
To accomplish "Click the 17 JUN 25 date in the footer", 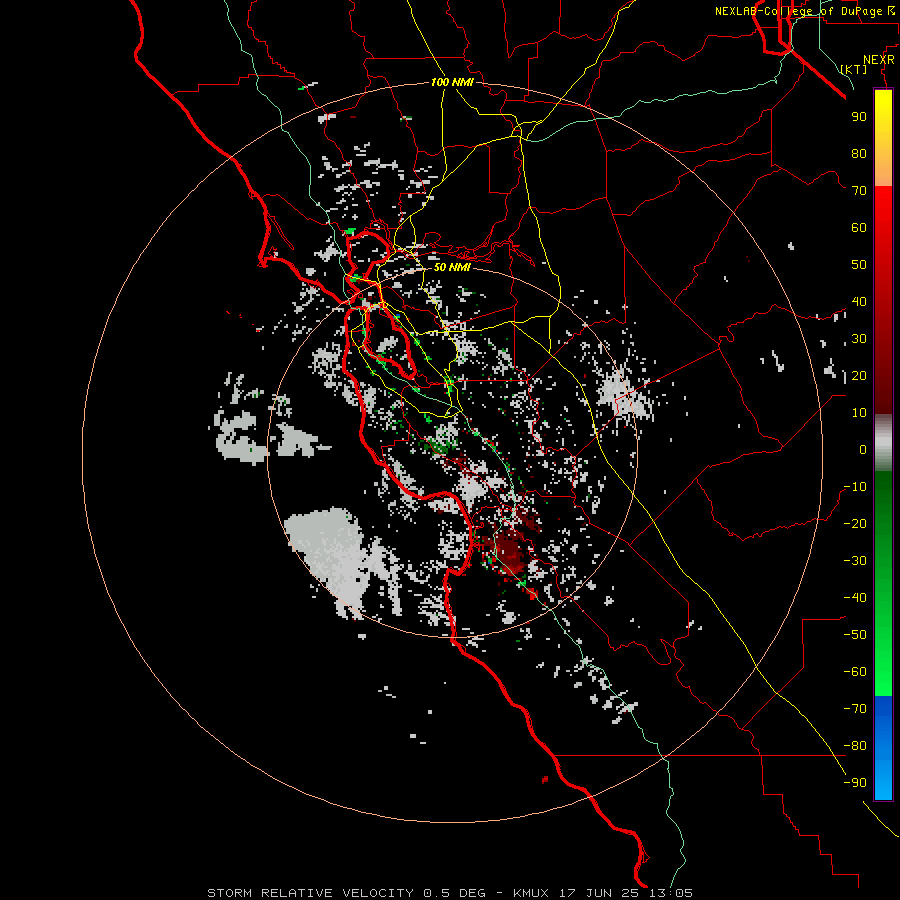I will click(x=600, y=893).
